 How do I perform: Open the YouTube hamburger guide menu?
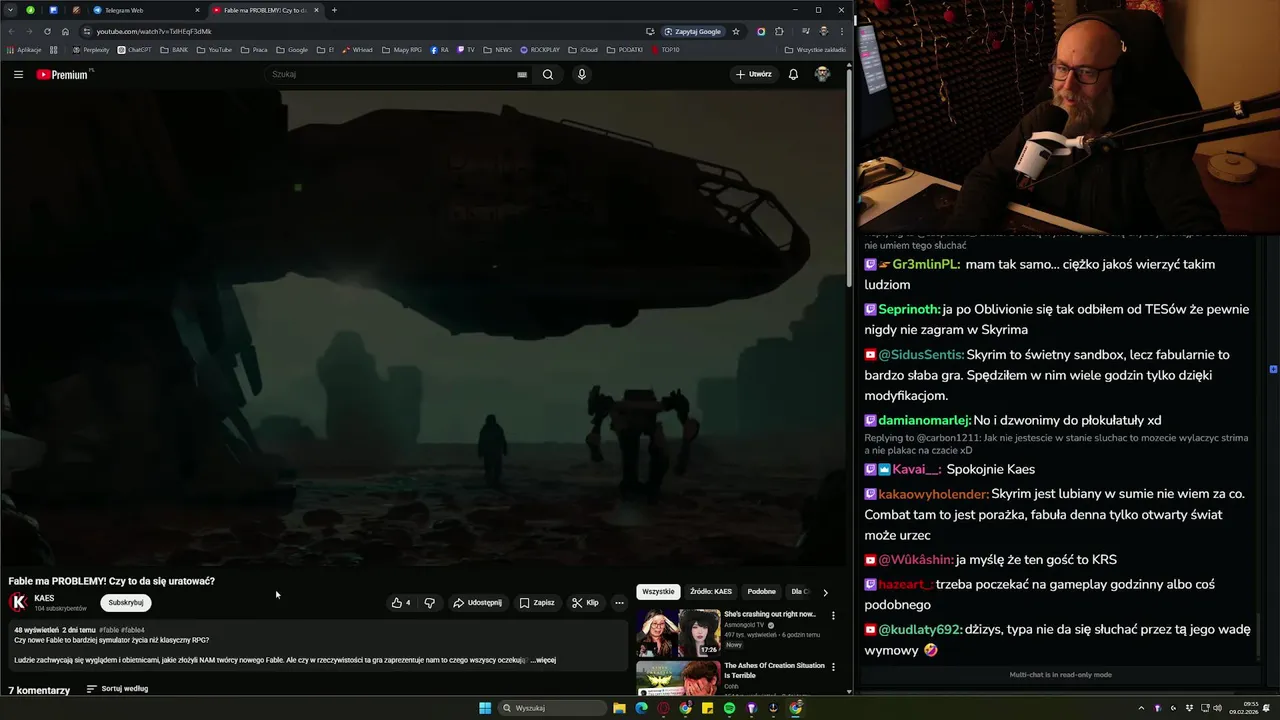[x=18, y=74]
